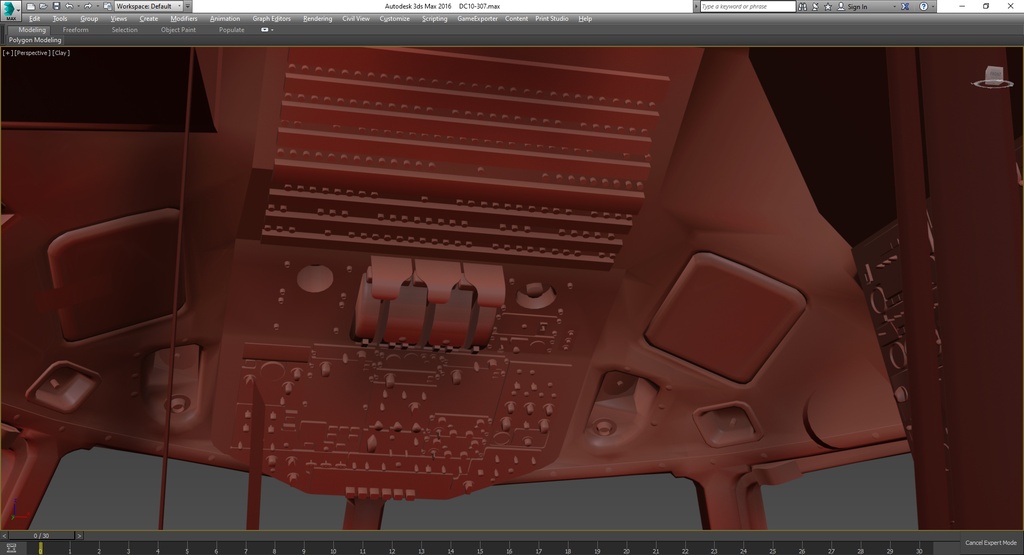Click the Undo arrow icon
Image resolution: width=1024 pixels, height=555 pixels.
(67, 6)
